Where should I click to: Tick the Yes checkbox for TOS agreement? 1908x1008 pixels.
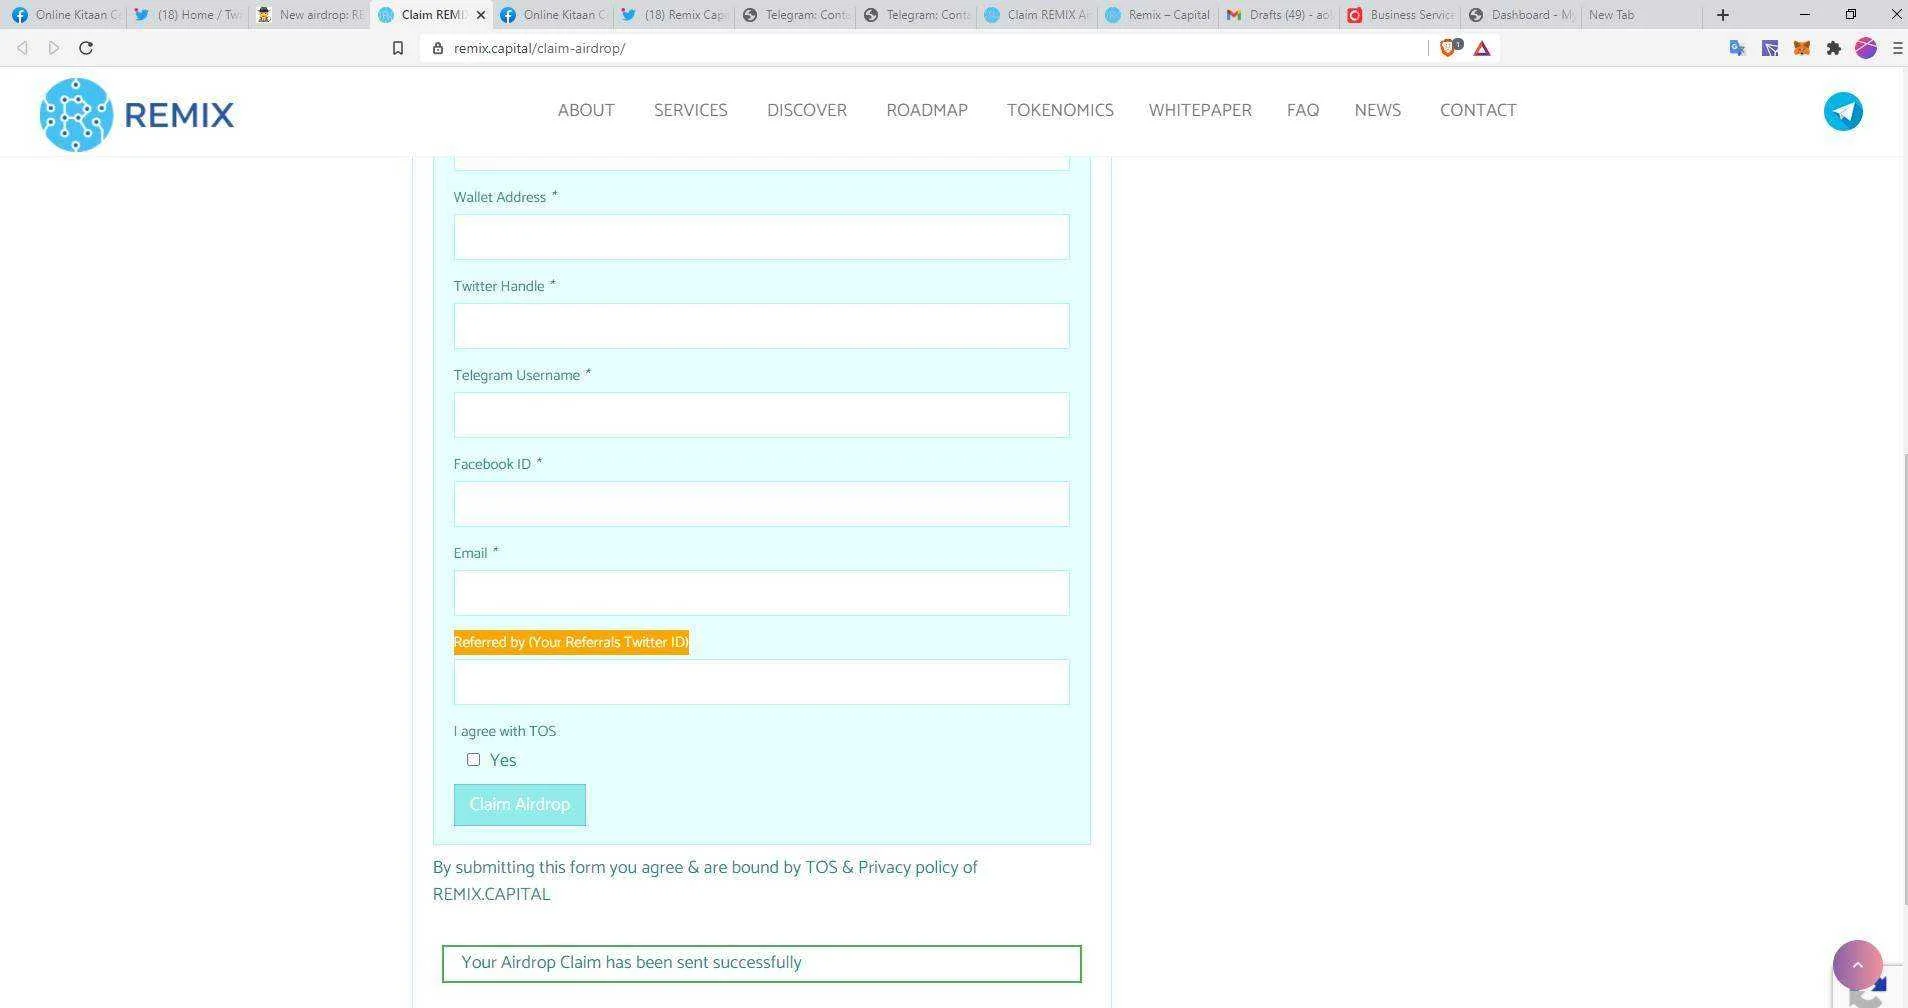click(x=473, y=760)
